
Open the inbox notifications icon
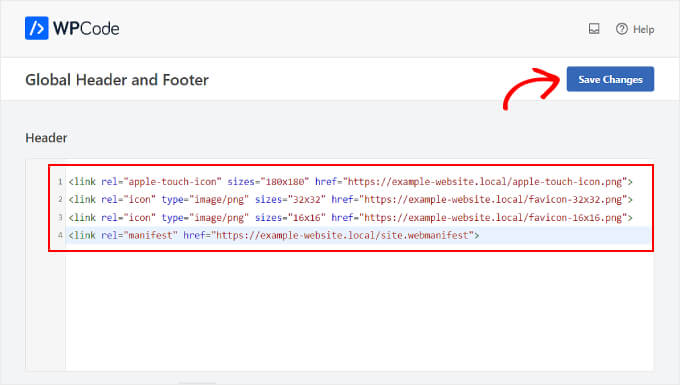(x=594, y=29)
